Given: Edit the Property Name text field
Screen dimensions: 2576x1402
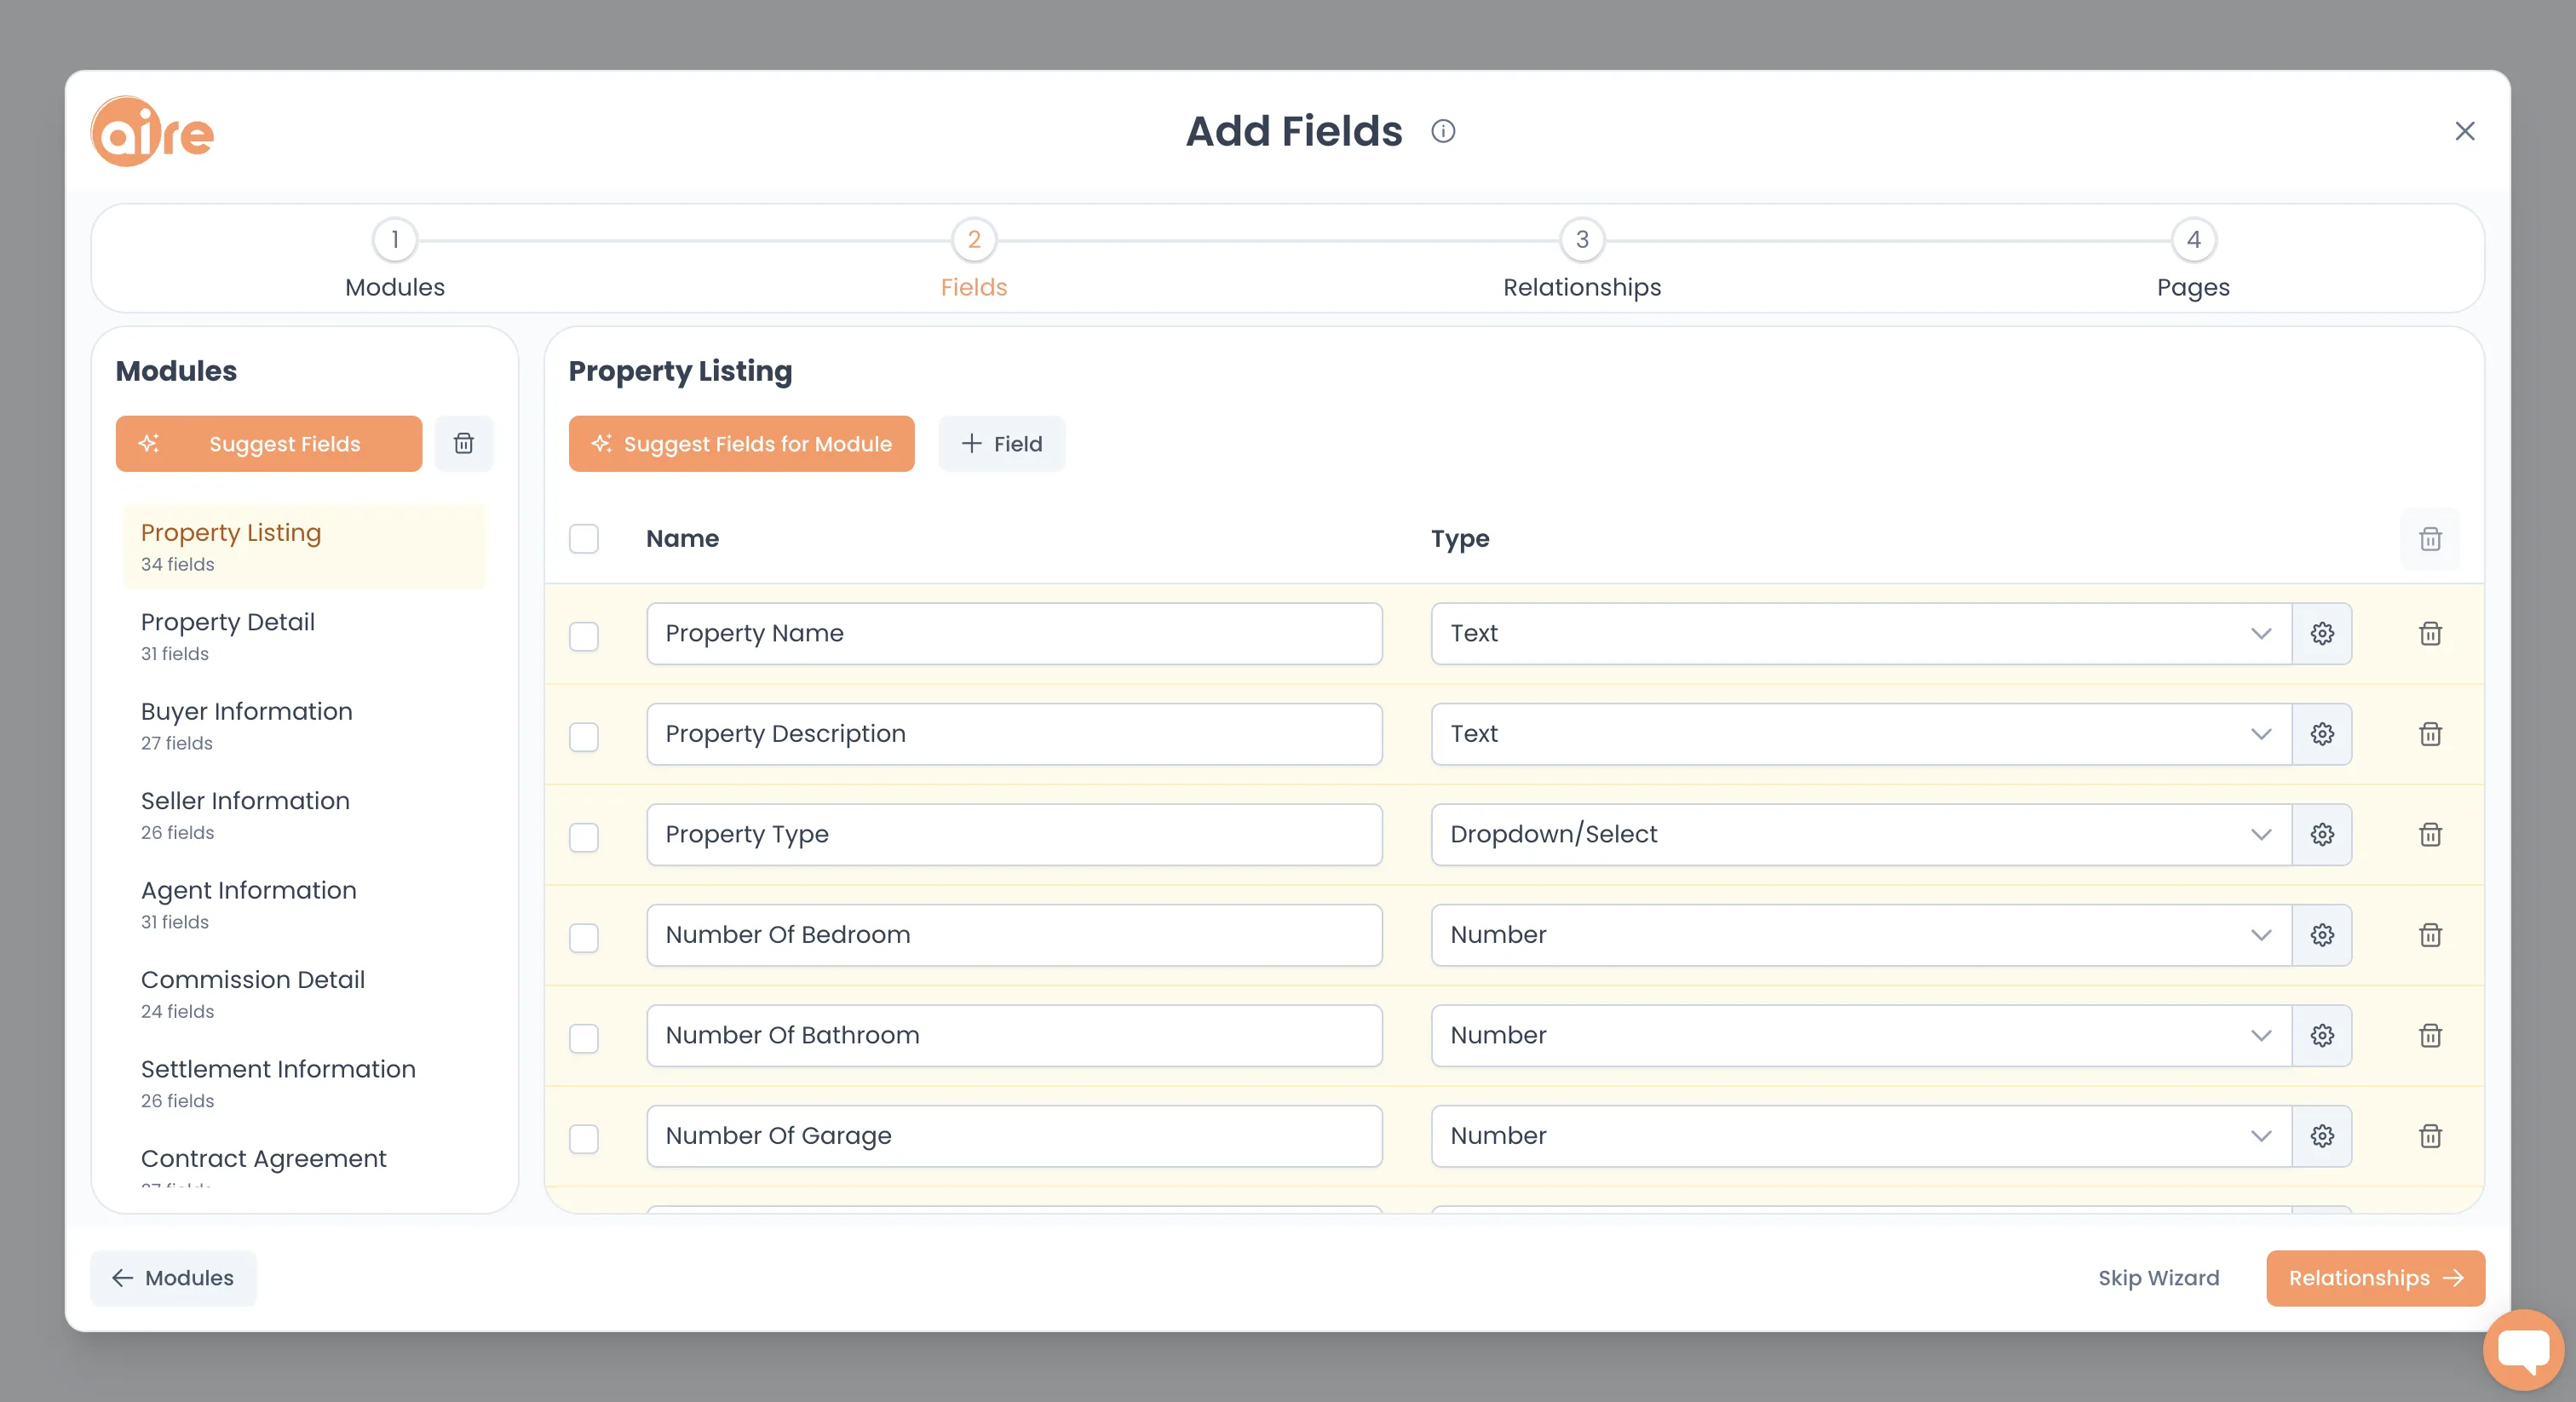Looking at the screenshot, I should pyautogui.click(x=1014, y=633).
